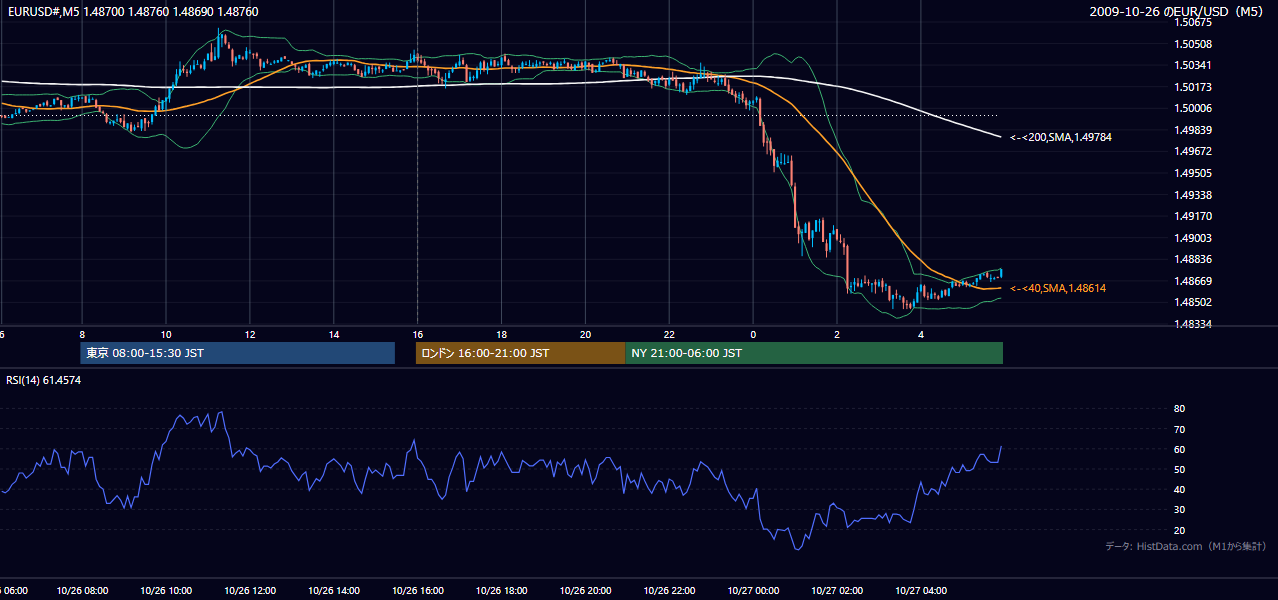Select the ロンドン 16:00-21:00 JST session bar
The width and height of the screenshot is (1278, 600).
pos(521,353)
